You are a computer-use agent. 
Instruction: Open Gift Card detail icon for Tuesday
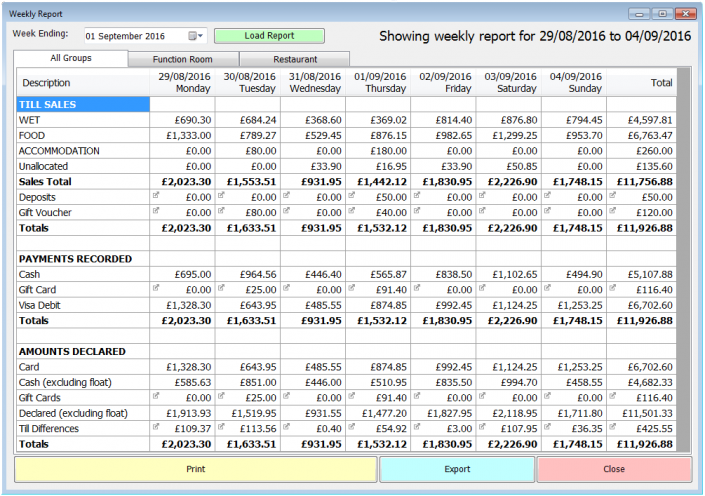[221, 288]
